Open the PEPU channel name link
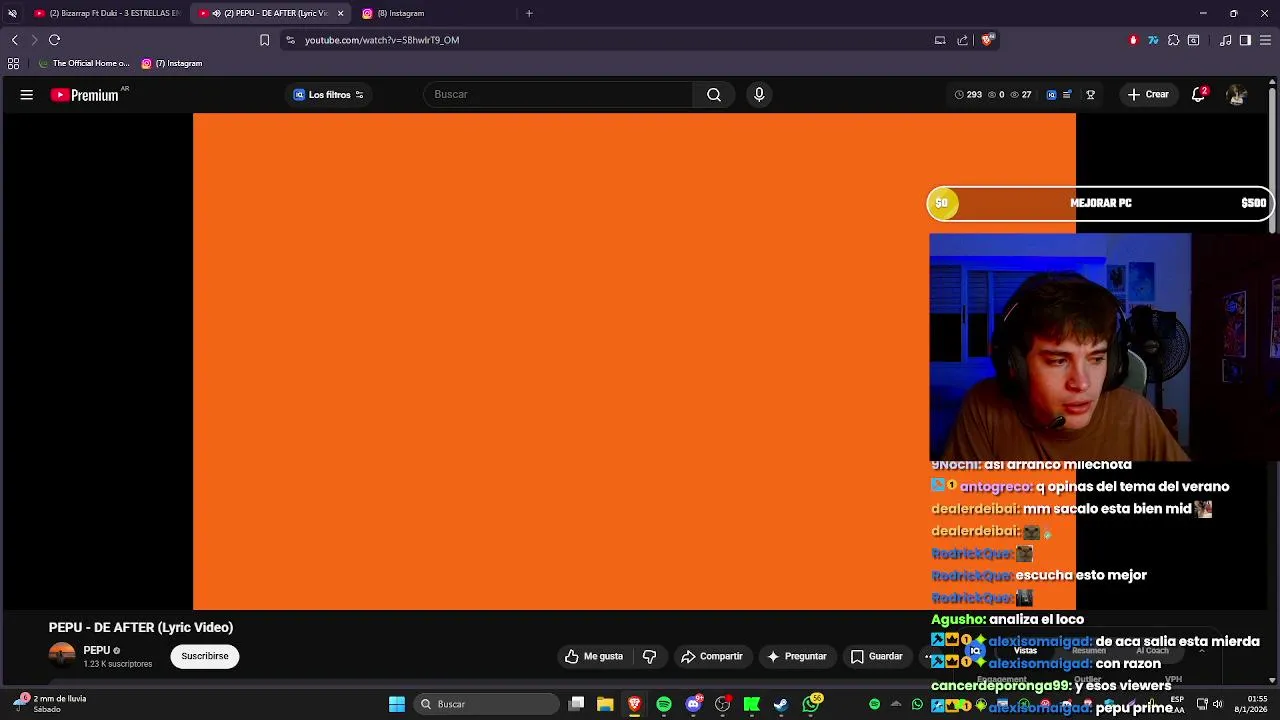The width and height of the screenshot is (1280, 720). [x=96, y=651]
